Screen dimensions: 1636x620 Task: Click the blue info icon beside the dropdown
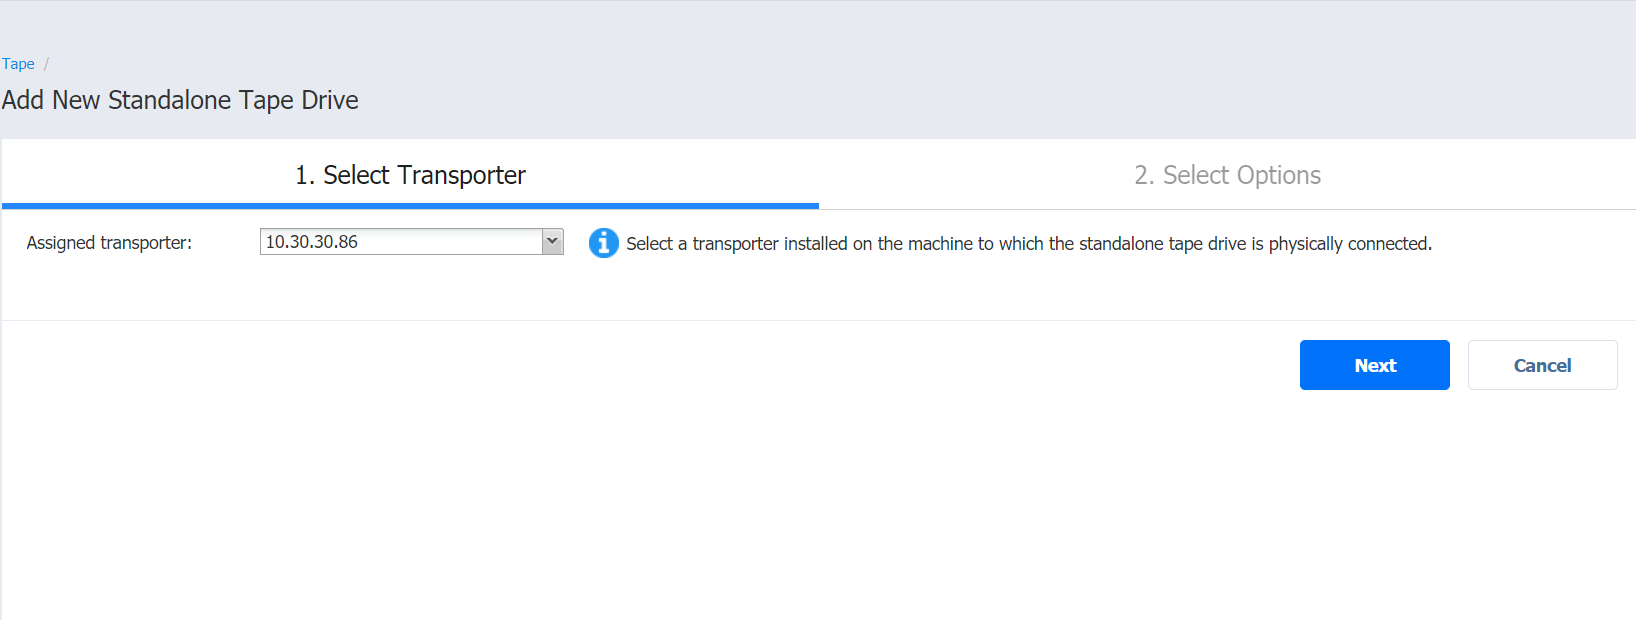pos(603,243)
